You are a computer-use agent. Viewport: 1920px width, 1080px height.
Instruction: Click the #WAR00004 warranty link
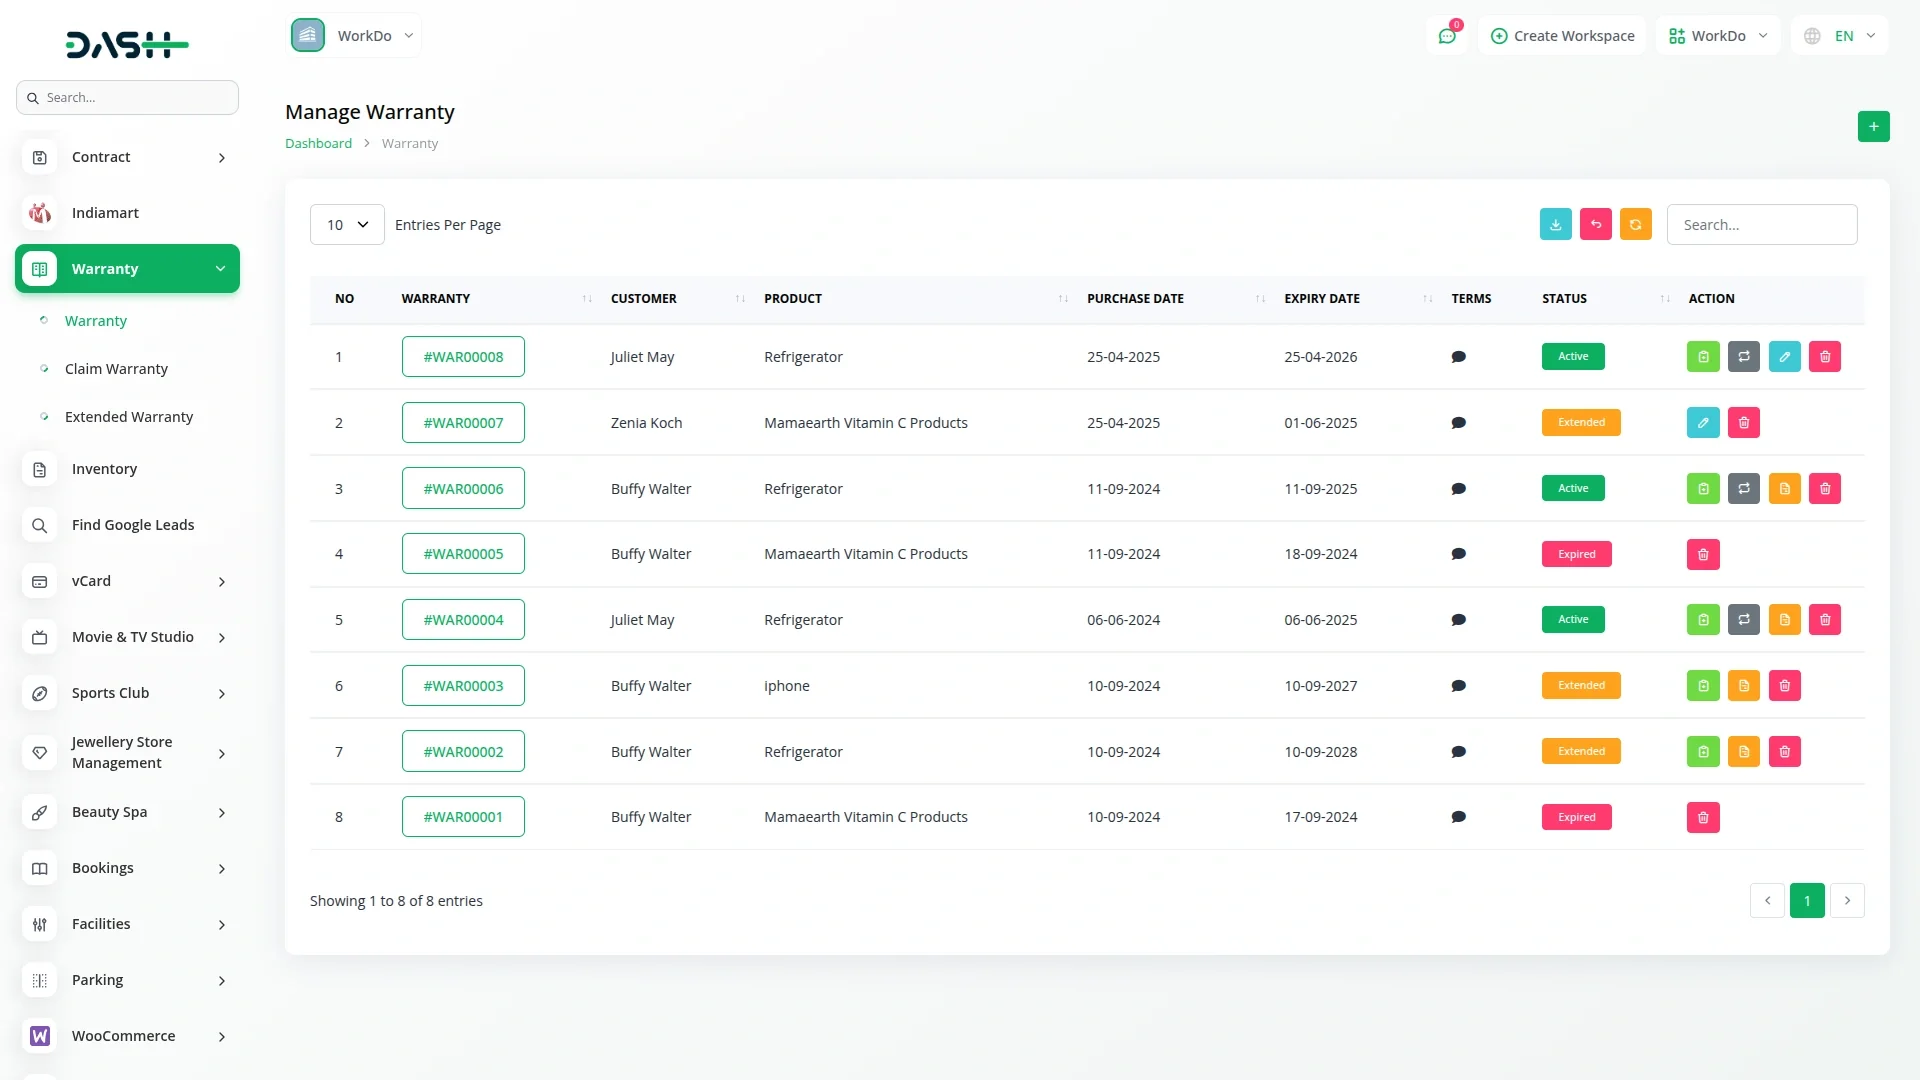click(463, 620)
